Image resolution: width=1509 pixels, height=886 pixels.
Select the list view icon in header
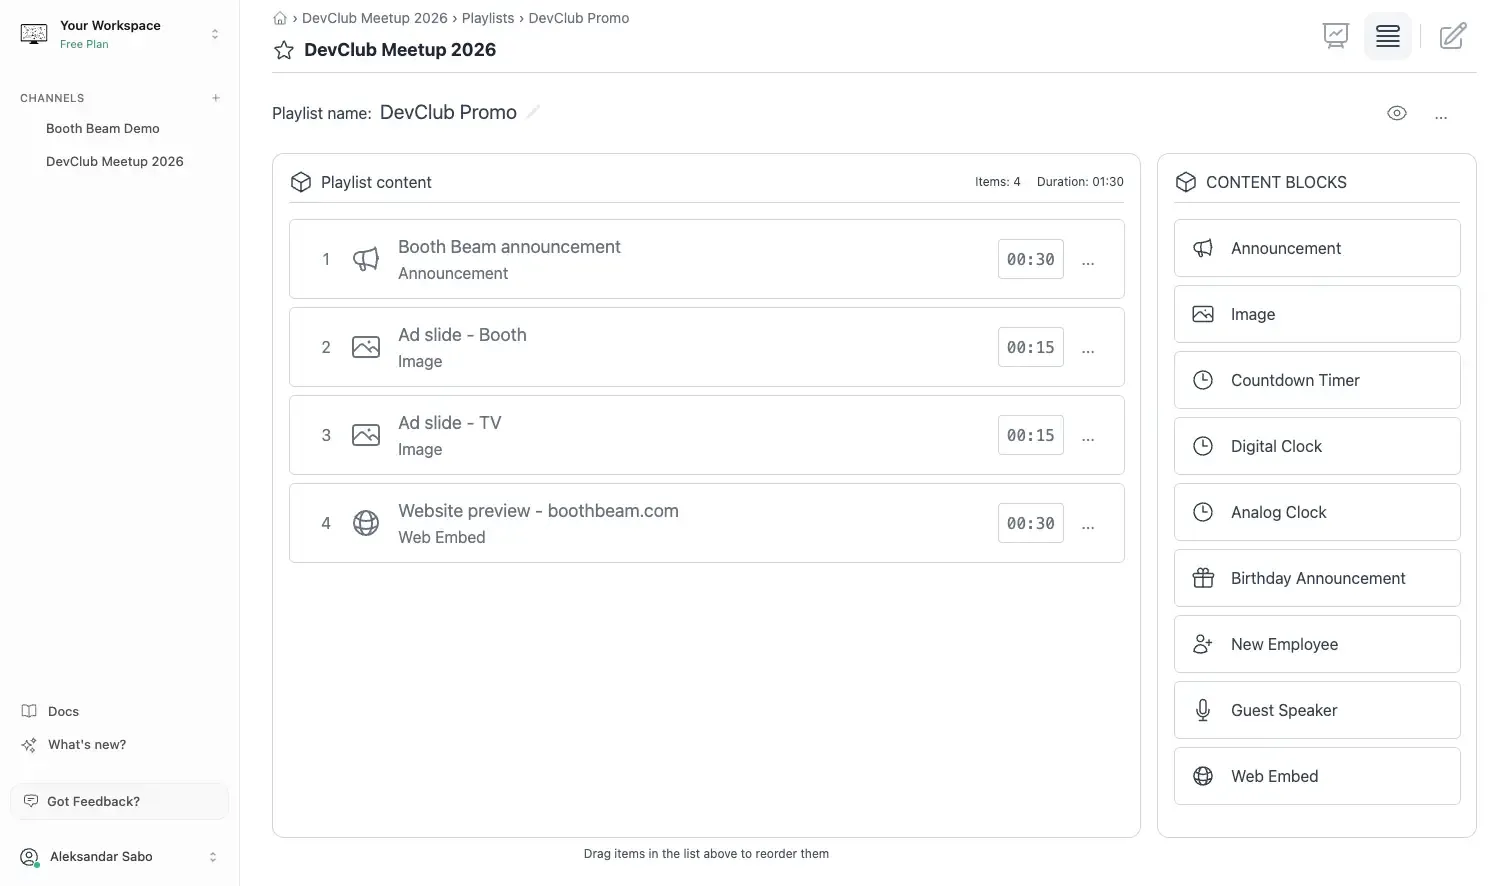coord(1388,36)
